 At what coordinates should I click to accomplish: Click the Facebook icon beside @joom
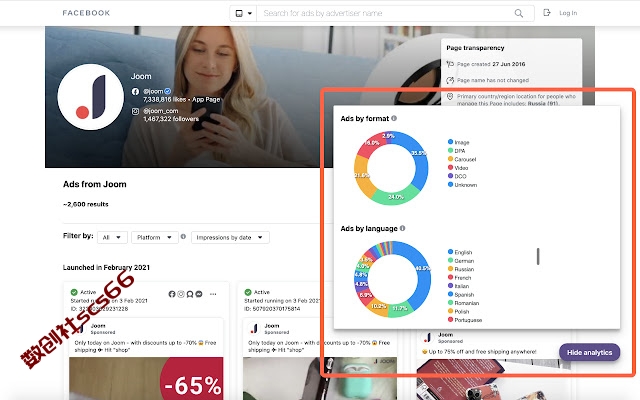[135, 91]
